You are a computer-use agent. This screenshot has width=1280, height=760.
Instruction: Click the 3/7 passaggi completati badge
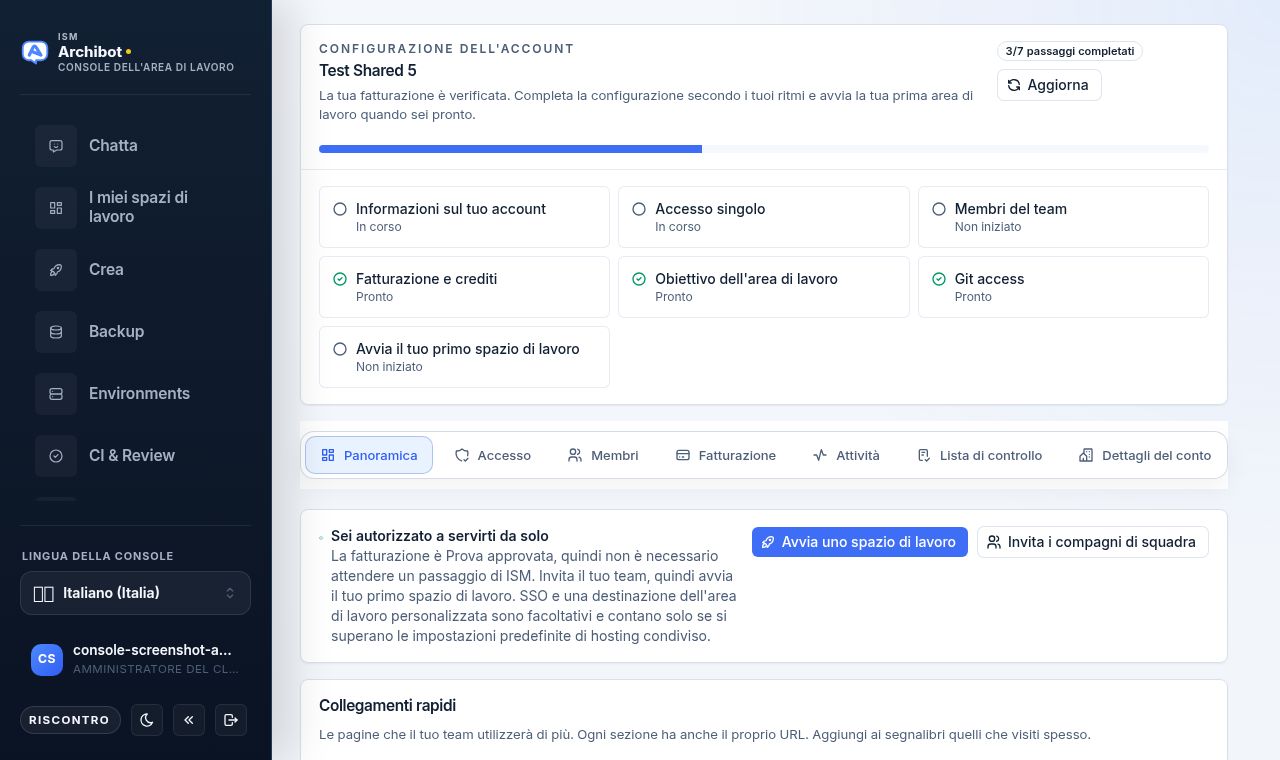1070,51
